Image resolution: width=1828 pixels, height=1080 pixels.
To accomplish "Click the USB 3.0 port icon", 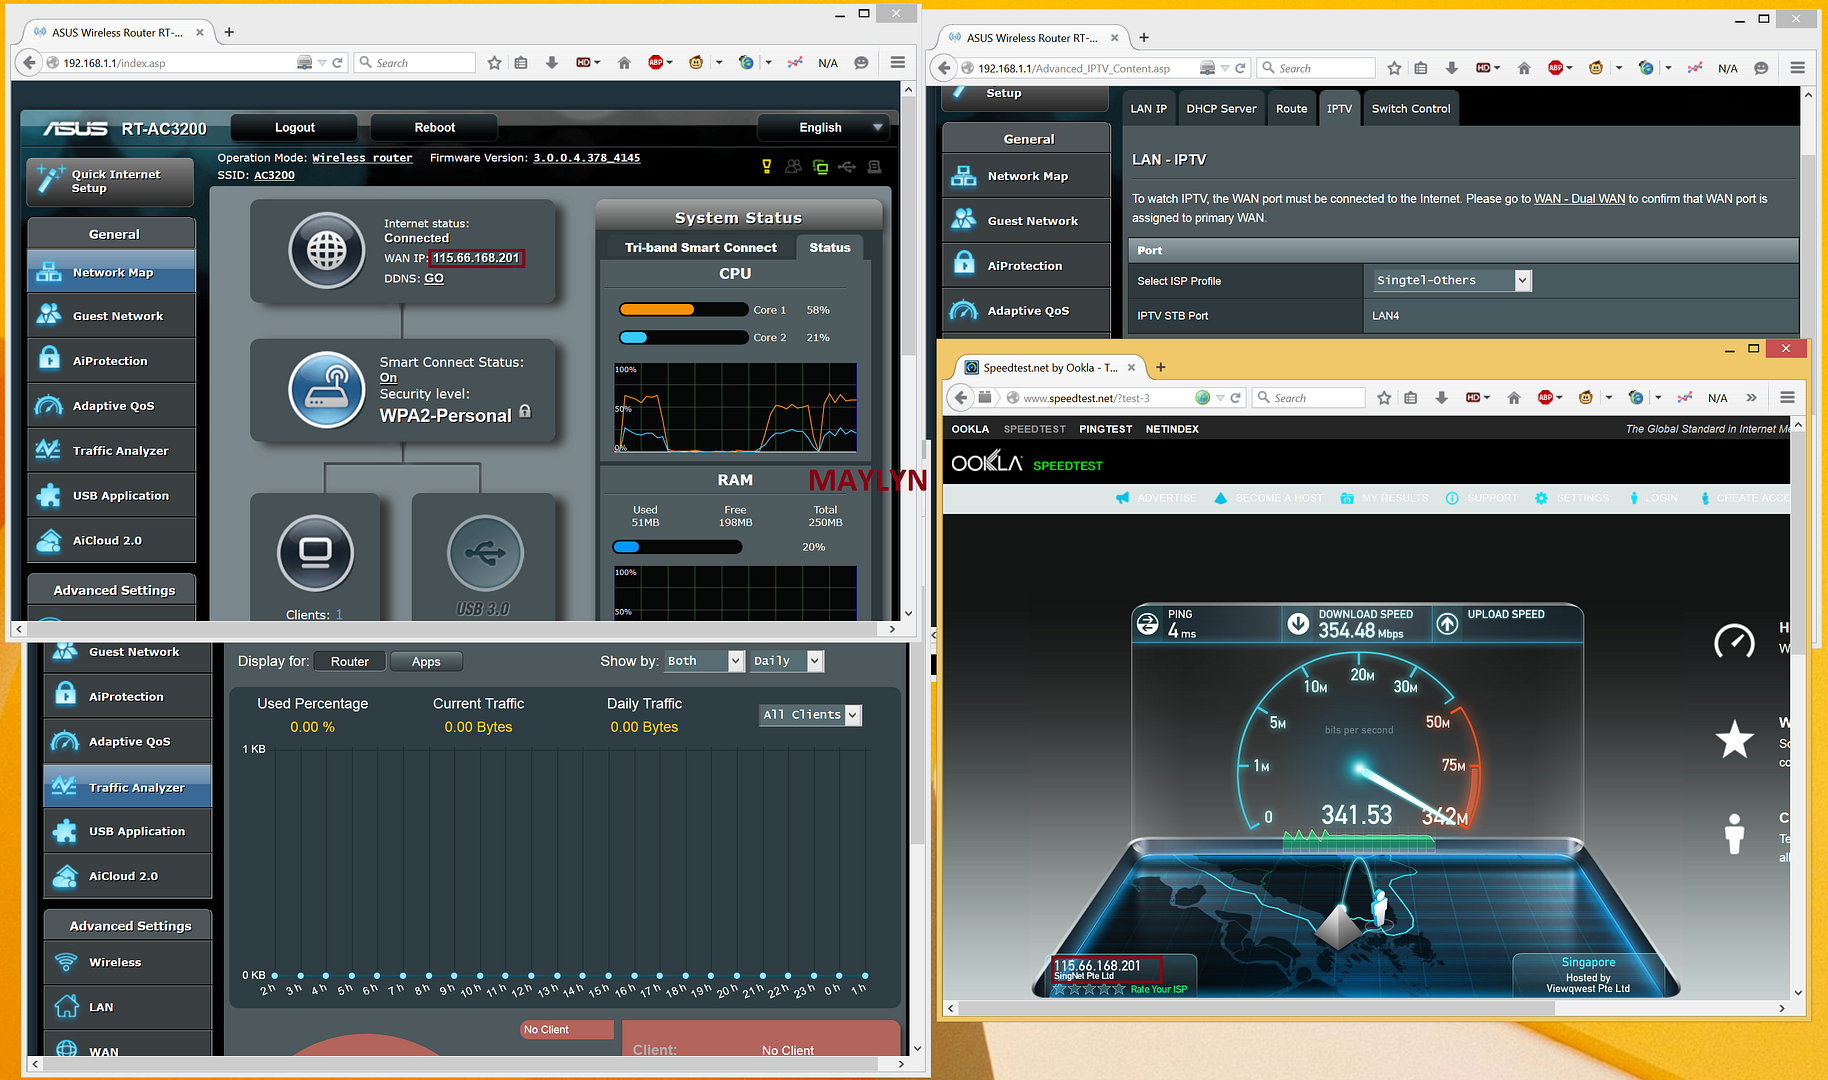I will coord(485,552).
